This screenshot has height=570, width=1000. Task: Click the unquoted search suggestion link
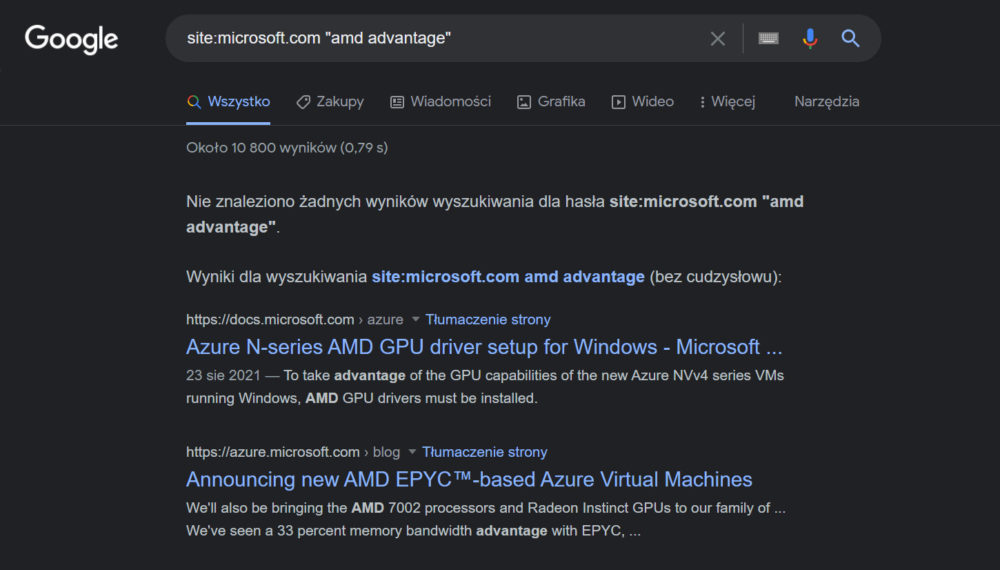pyautogui.click(x=508, y=277)
